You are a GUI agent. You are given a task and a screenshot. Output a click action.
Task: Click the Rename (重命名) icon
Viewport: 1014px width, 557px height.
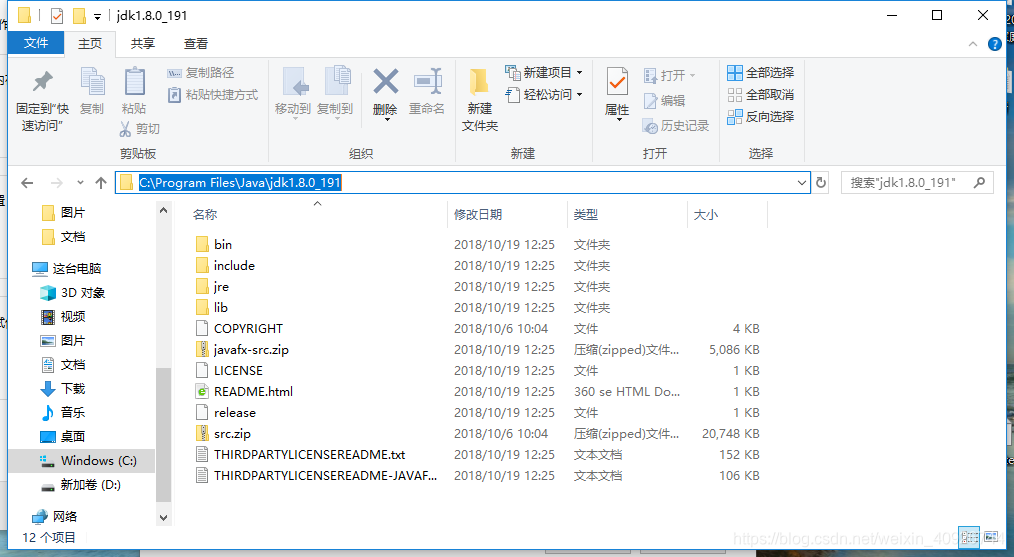point(427,83)
